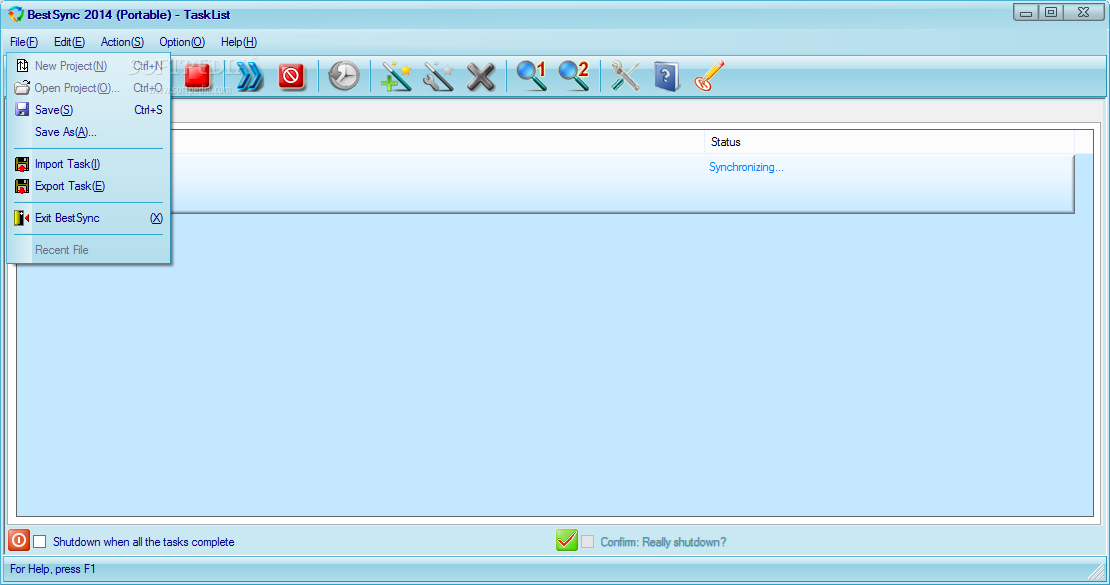This screenshot has width=1110, height=585.
Task: Choose Save As(A)... menu entry
Action: click(x=88, y=132)
